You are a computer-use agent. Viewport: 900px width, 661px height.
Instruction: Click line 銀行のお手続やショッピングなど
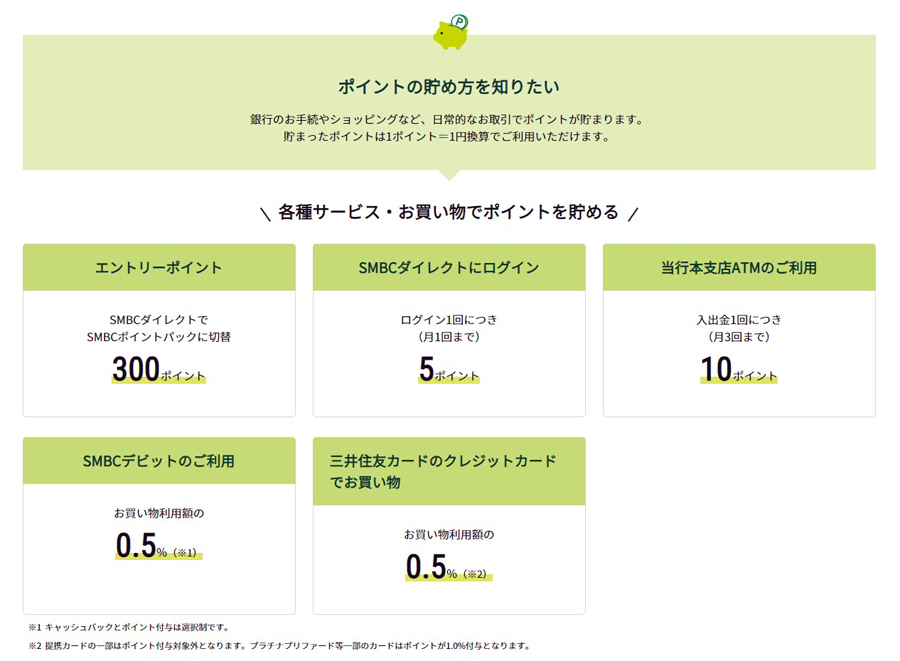click(x=448, y=119)
